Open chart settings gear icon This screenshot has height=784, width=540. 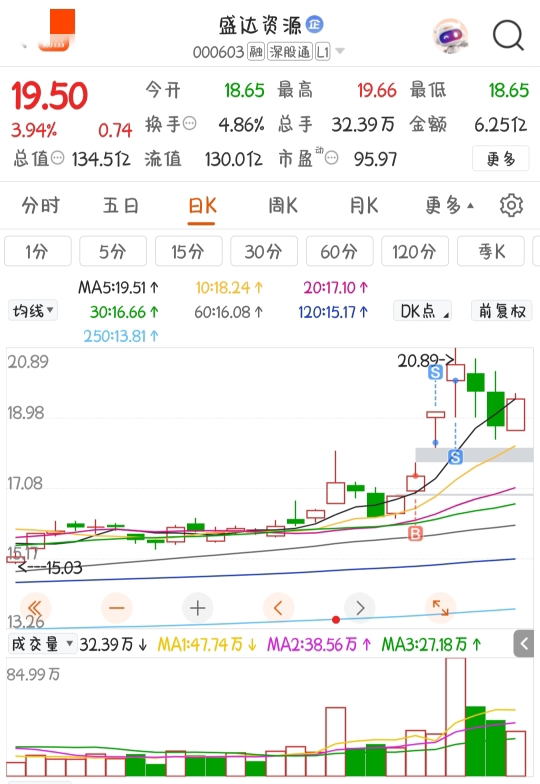click(x=511, y=206)
